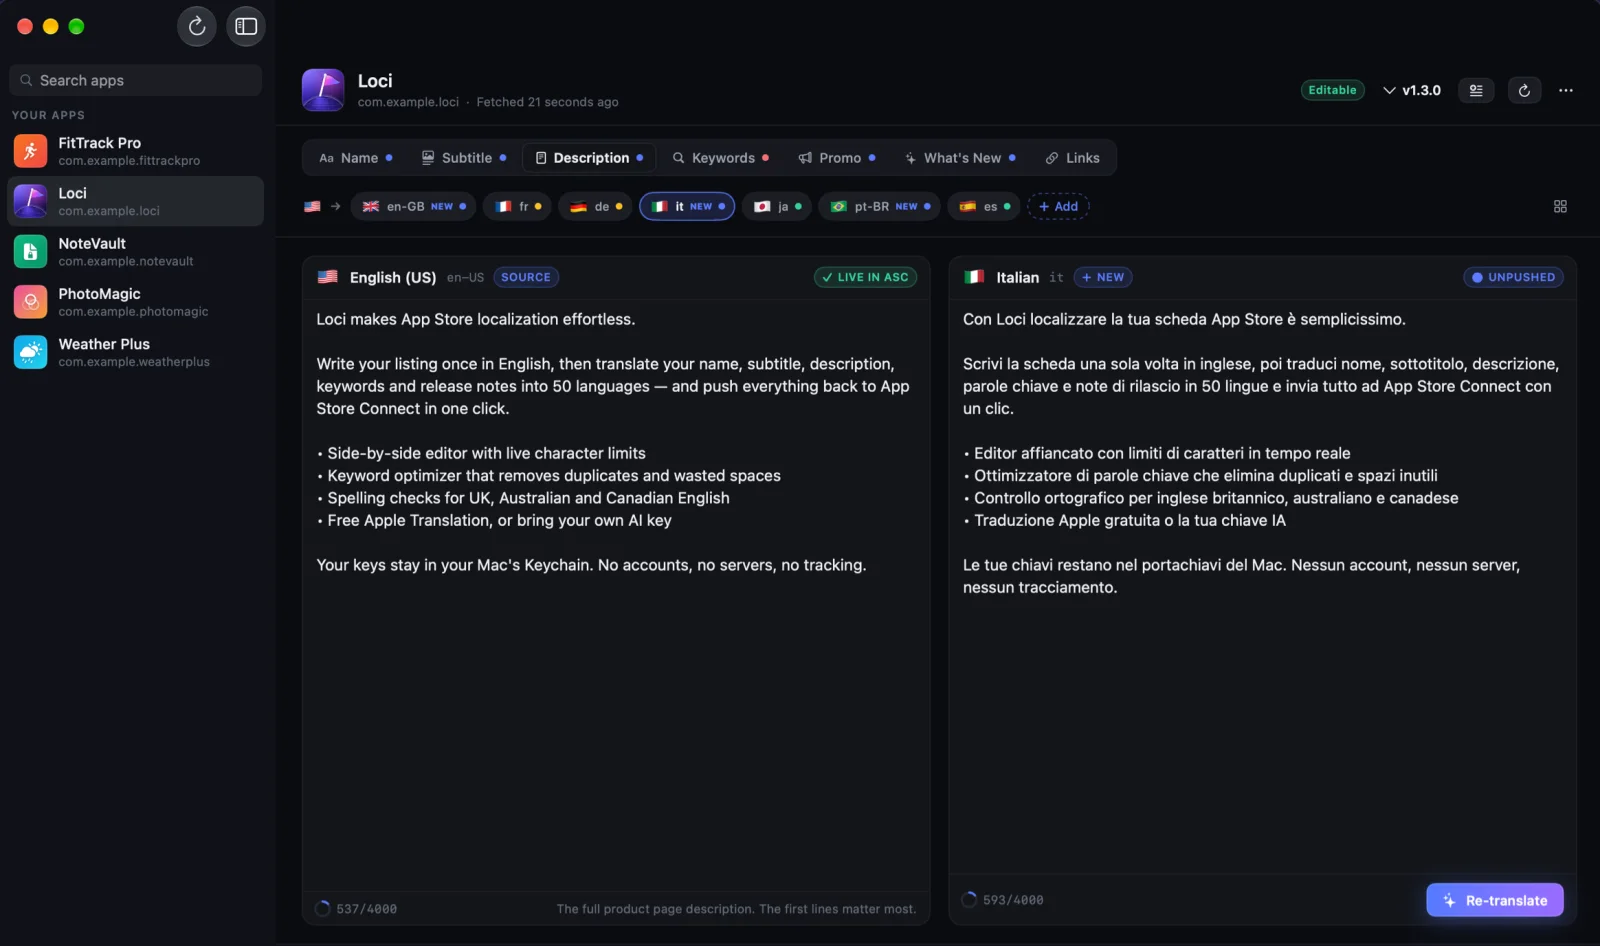Expand the v1.3.0 version dropdown
The width and height of the screenshot is (1600, 946).
coord(1412,90)
